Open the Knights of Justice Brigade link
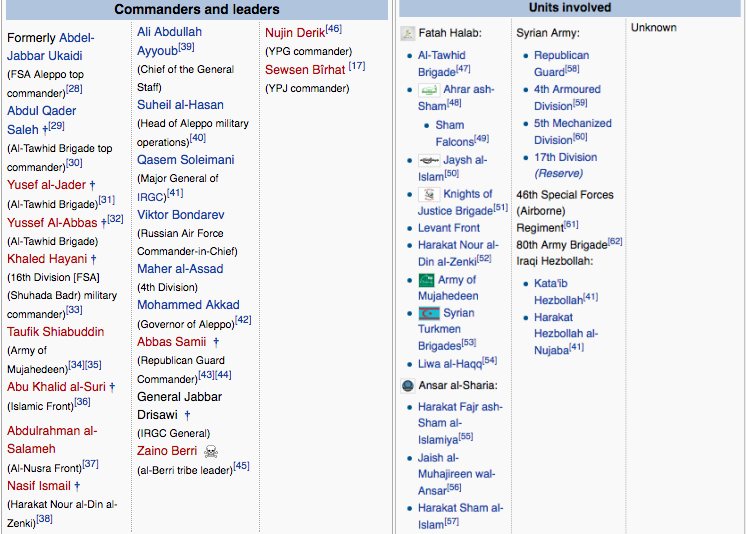 tap(455, 202)
